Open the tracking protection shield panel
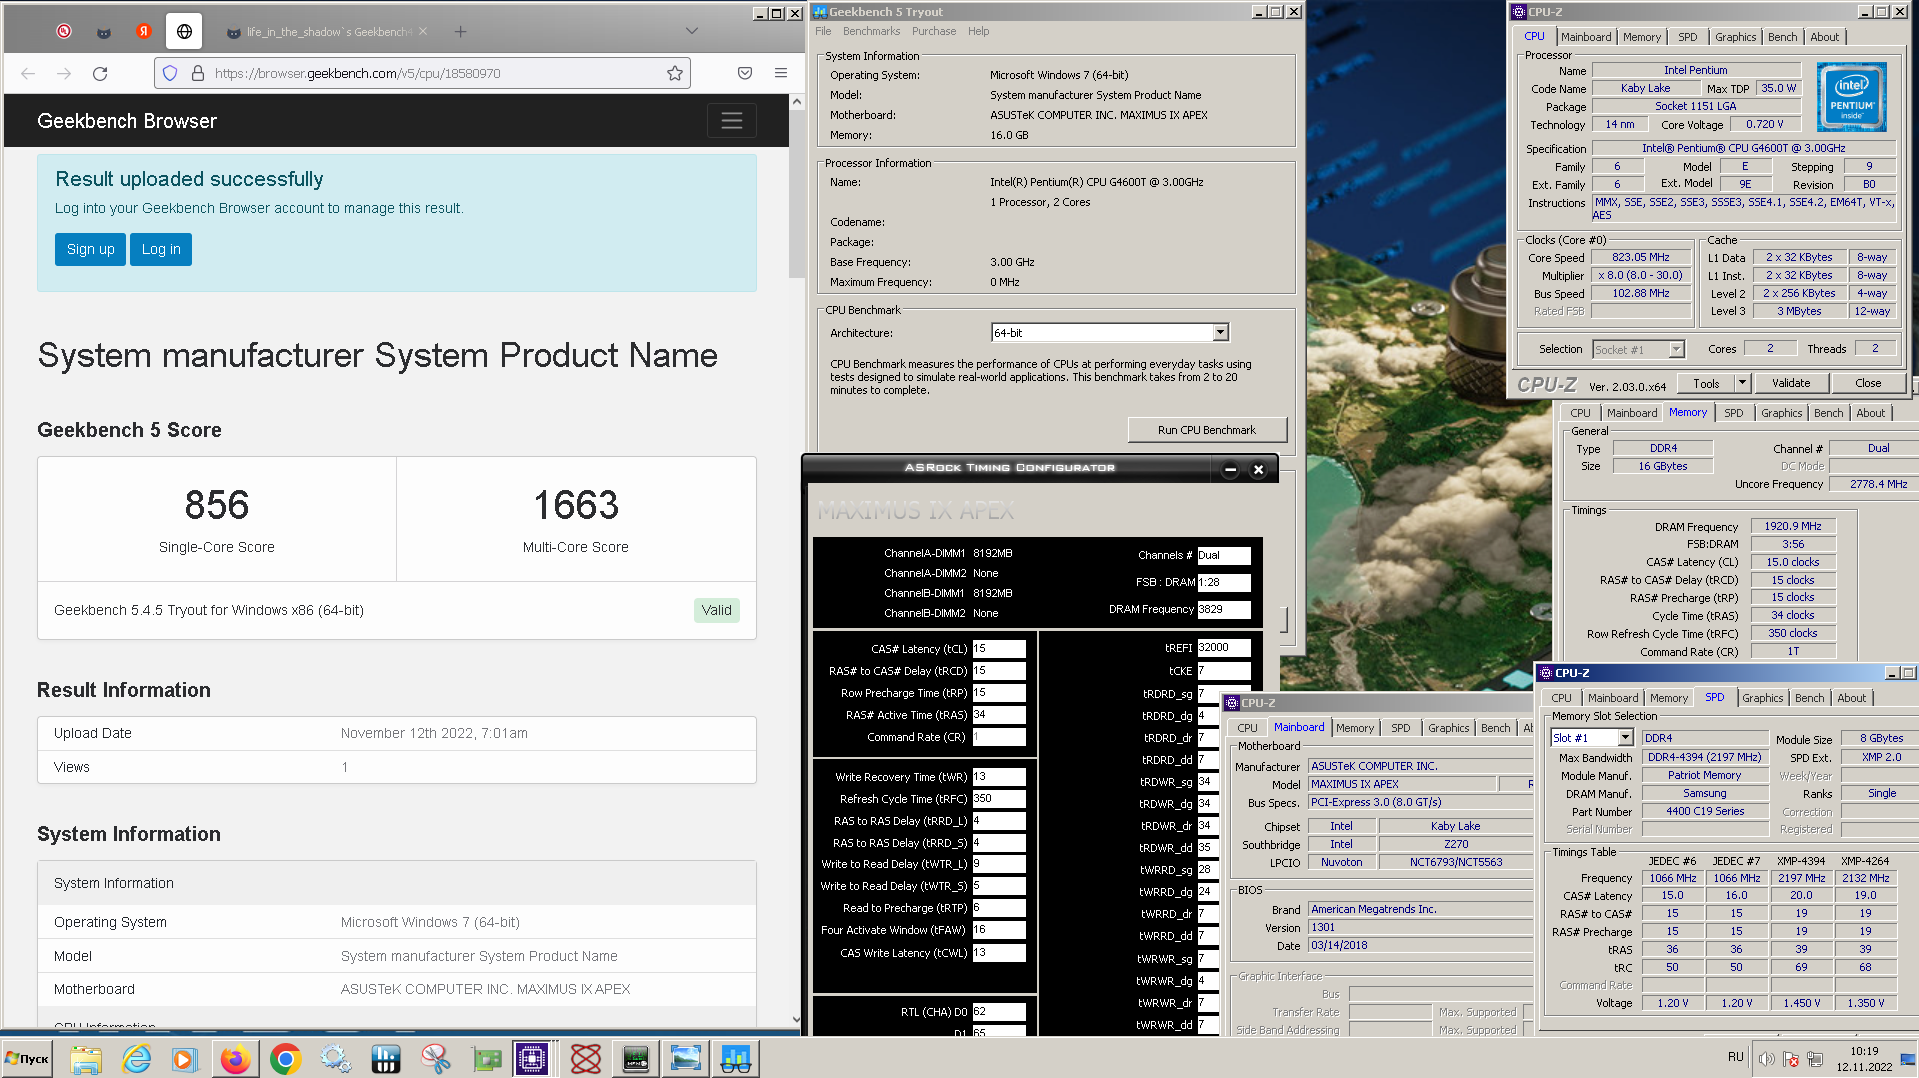Viewport: 1919px width, 1078px height. point(170,73)
